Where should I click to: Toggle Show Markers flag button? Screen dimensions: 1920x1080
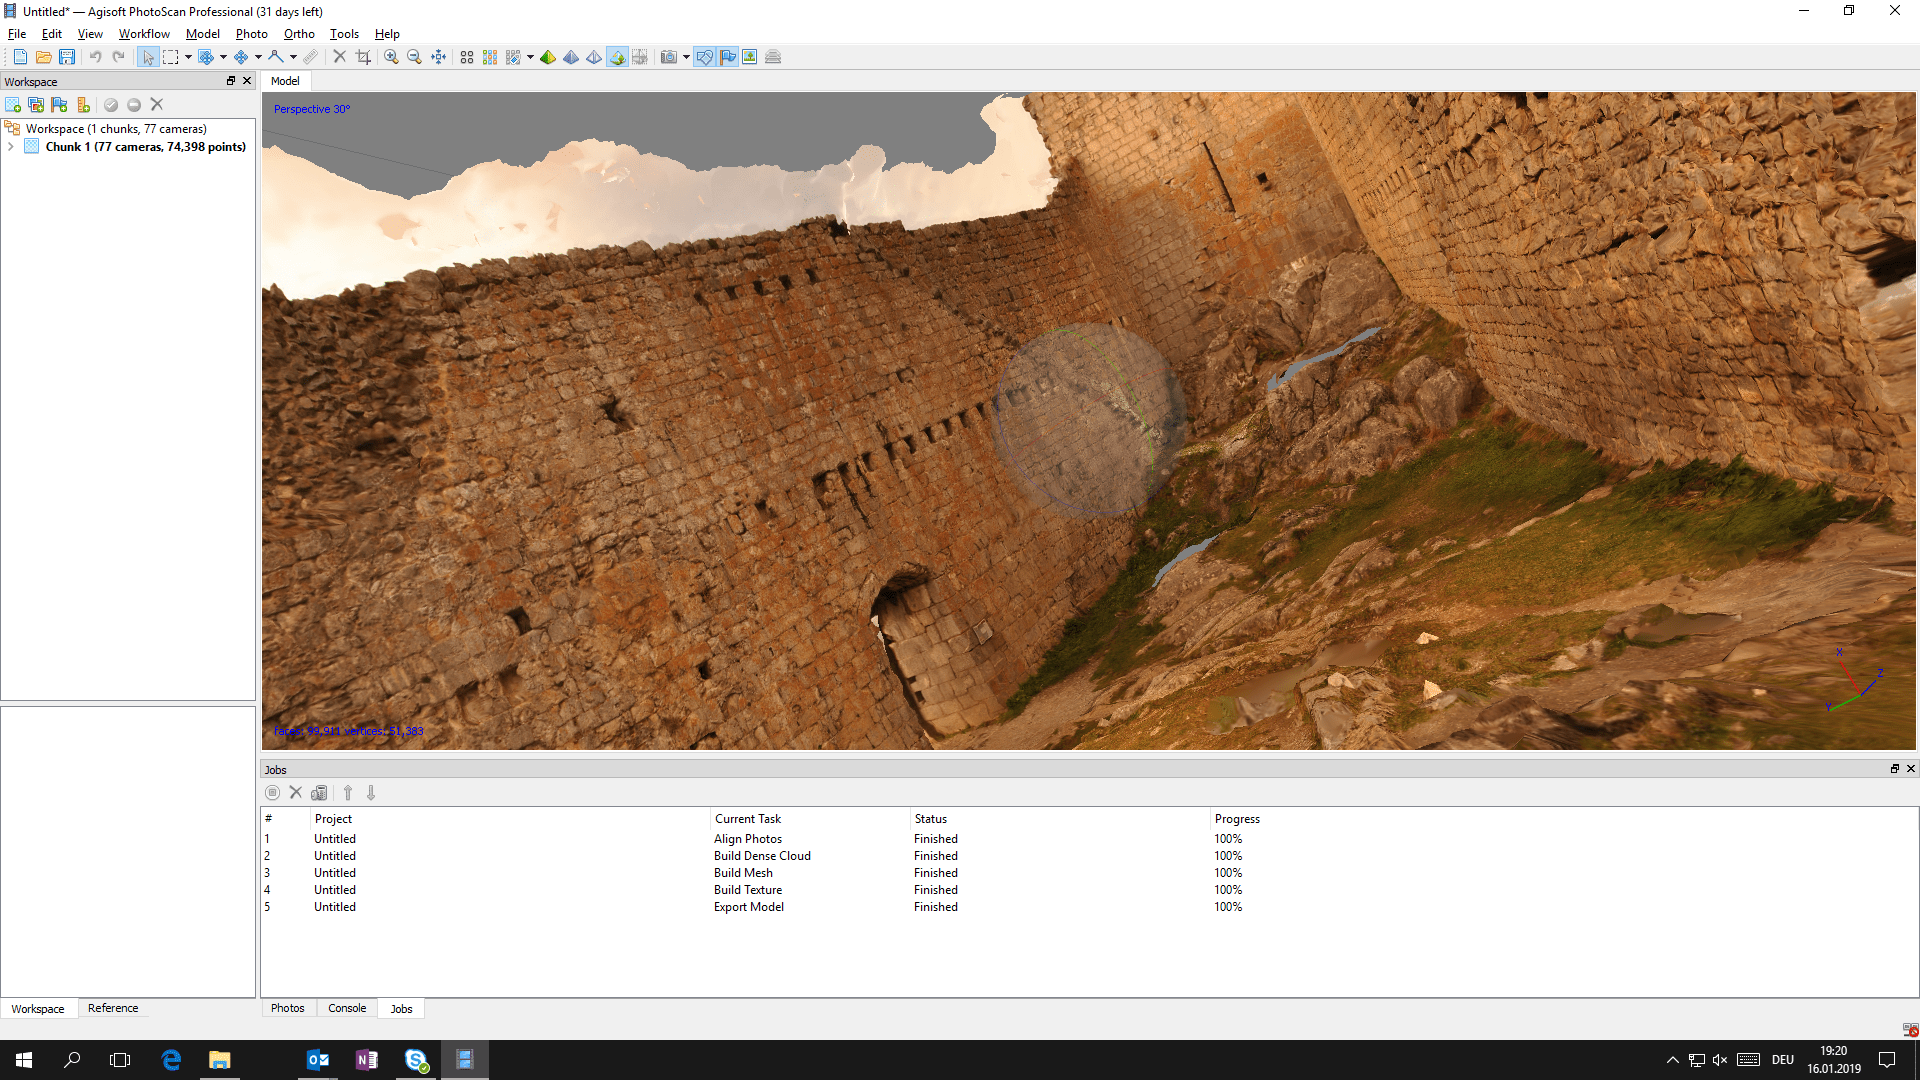click(x=728, y=57)
